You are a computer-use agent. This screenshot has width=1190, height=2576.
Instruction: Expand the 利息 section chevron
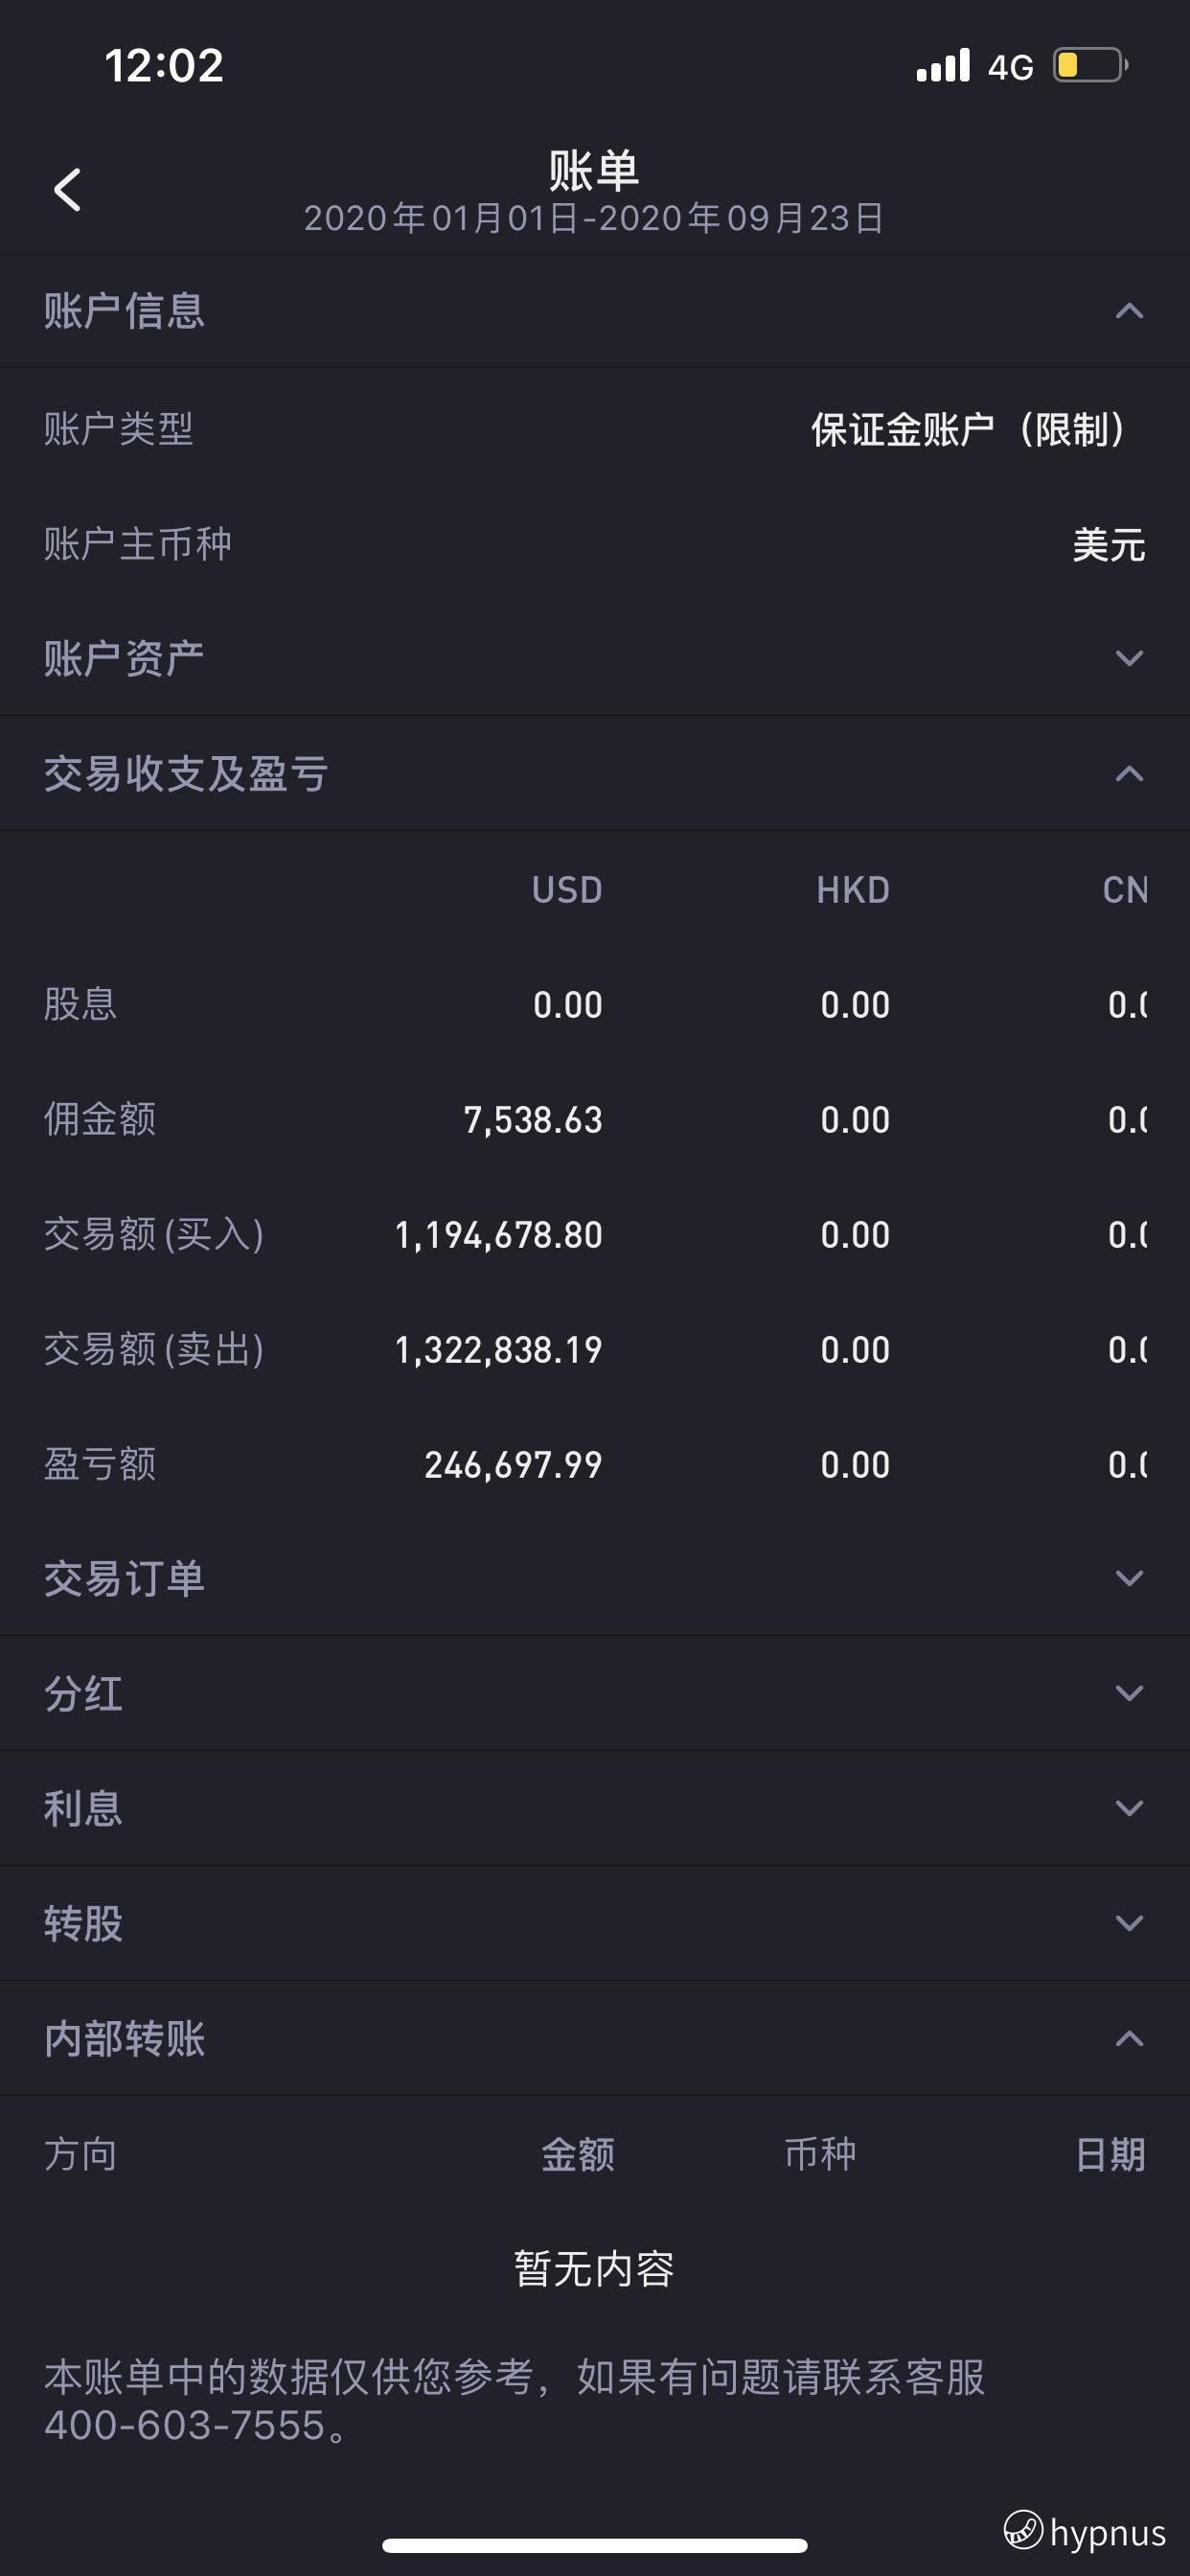coord(1129,1808)
